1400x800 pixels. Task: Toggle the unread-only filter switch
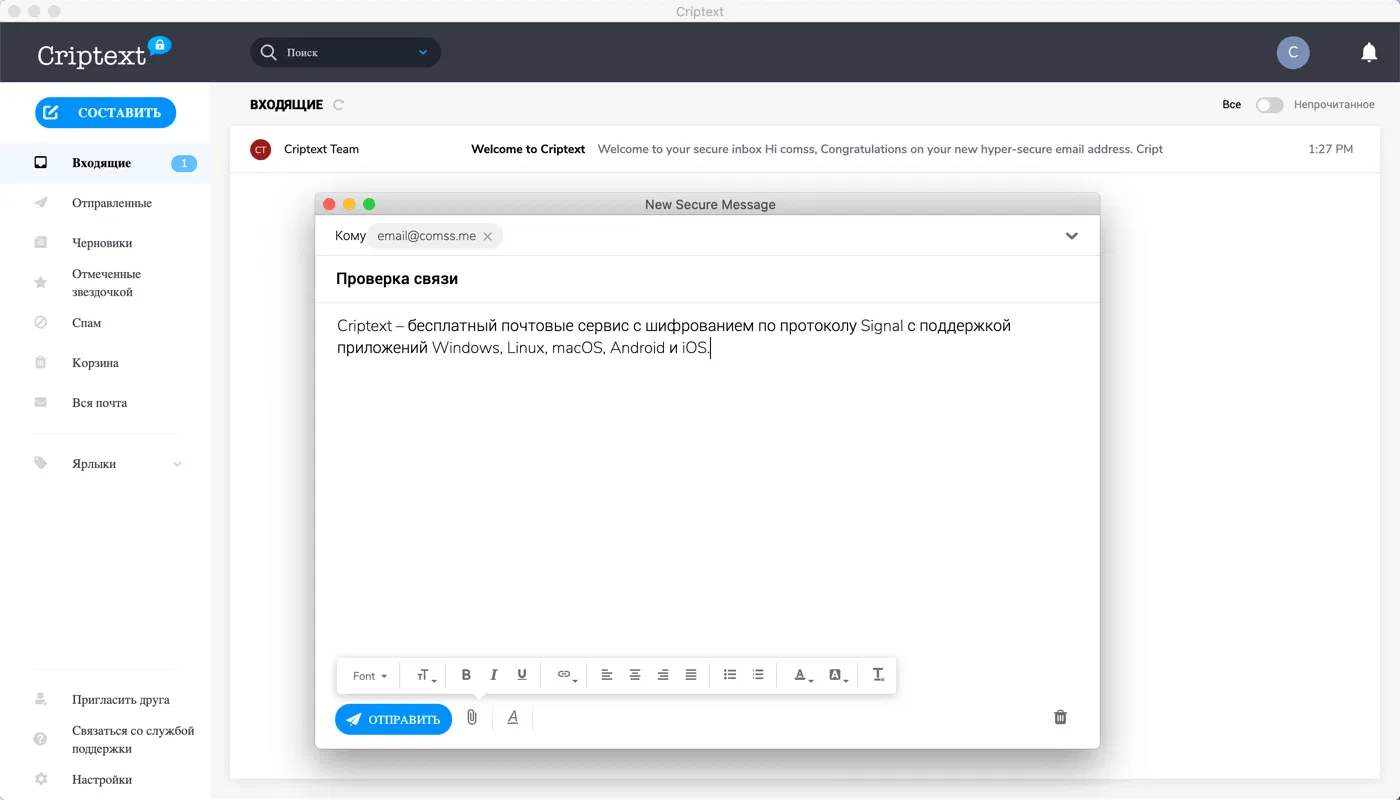click(1270, 105)
